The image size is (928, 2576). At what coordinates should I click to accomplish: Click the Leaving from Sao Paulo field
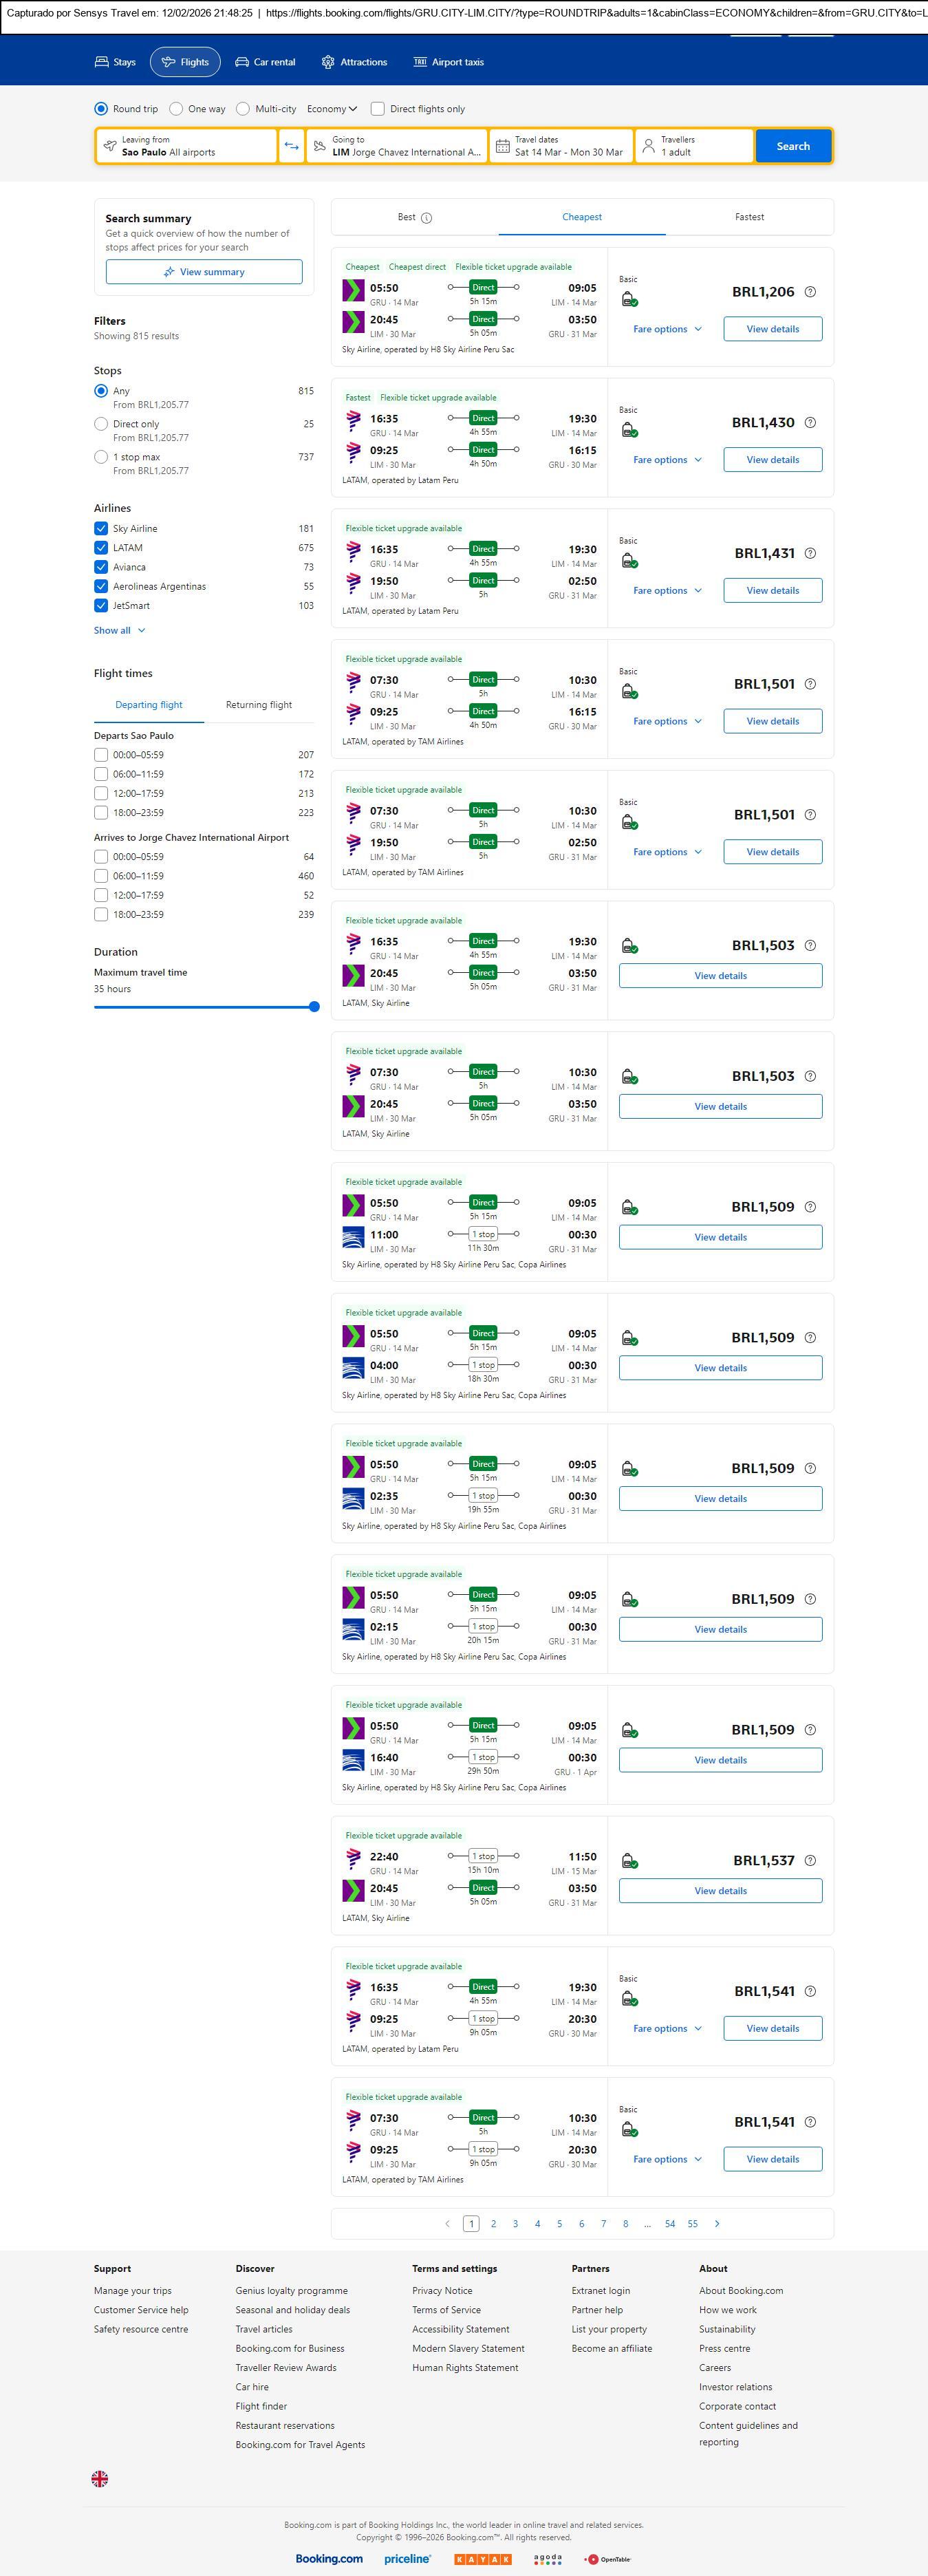[187, 146]
